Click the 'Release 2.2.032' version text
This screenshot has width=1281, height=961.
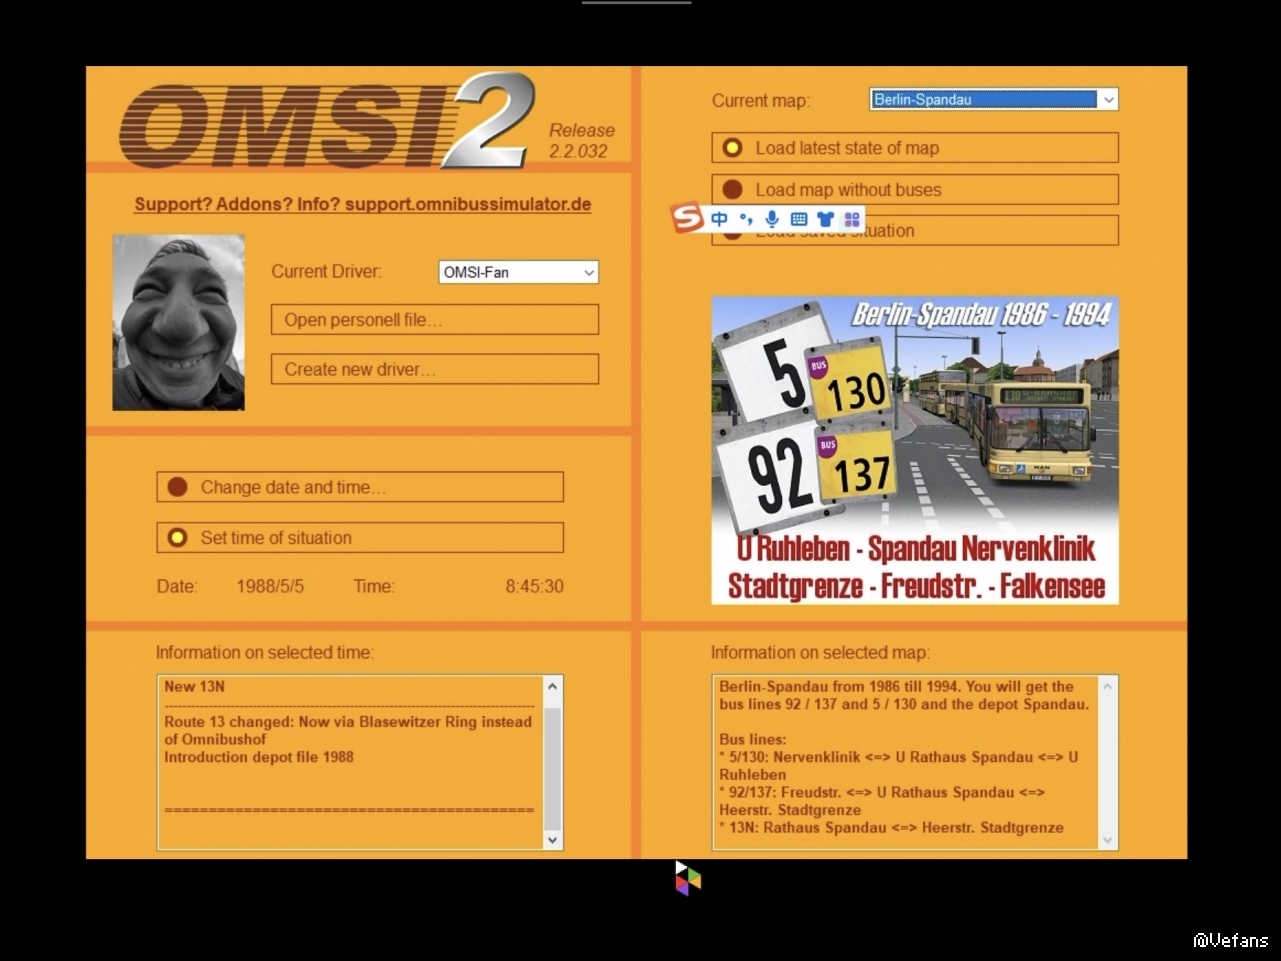point(582,141)
